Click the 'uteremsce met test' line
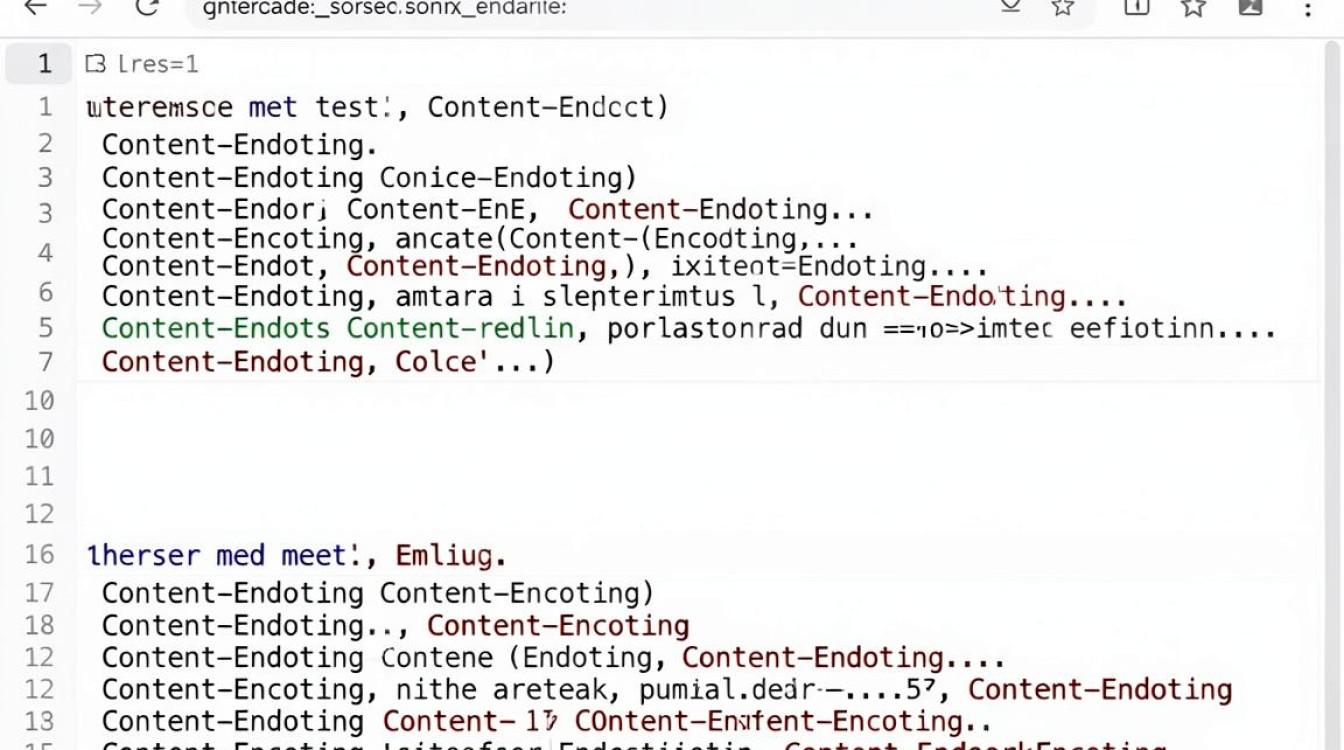The height and width of the screenshot is (750, 1344). coord(378,107)
